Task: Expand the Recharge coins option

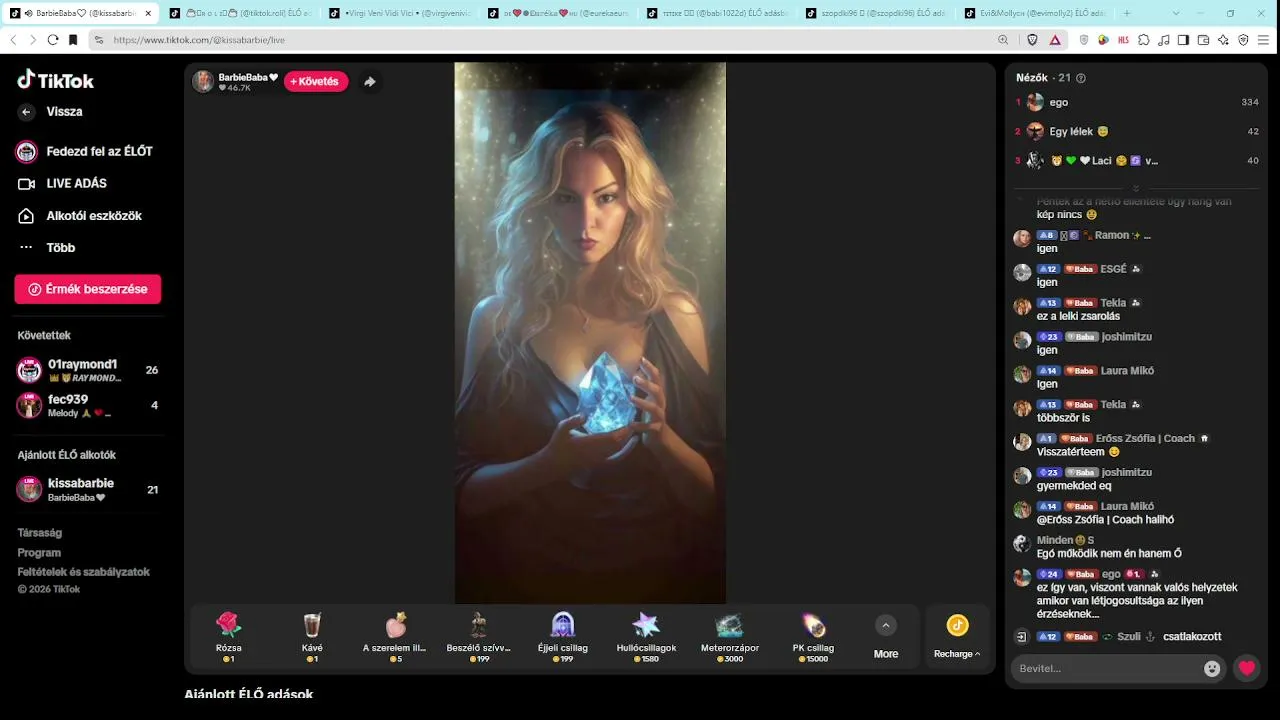Action: [x=957, y=637]
